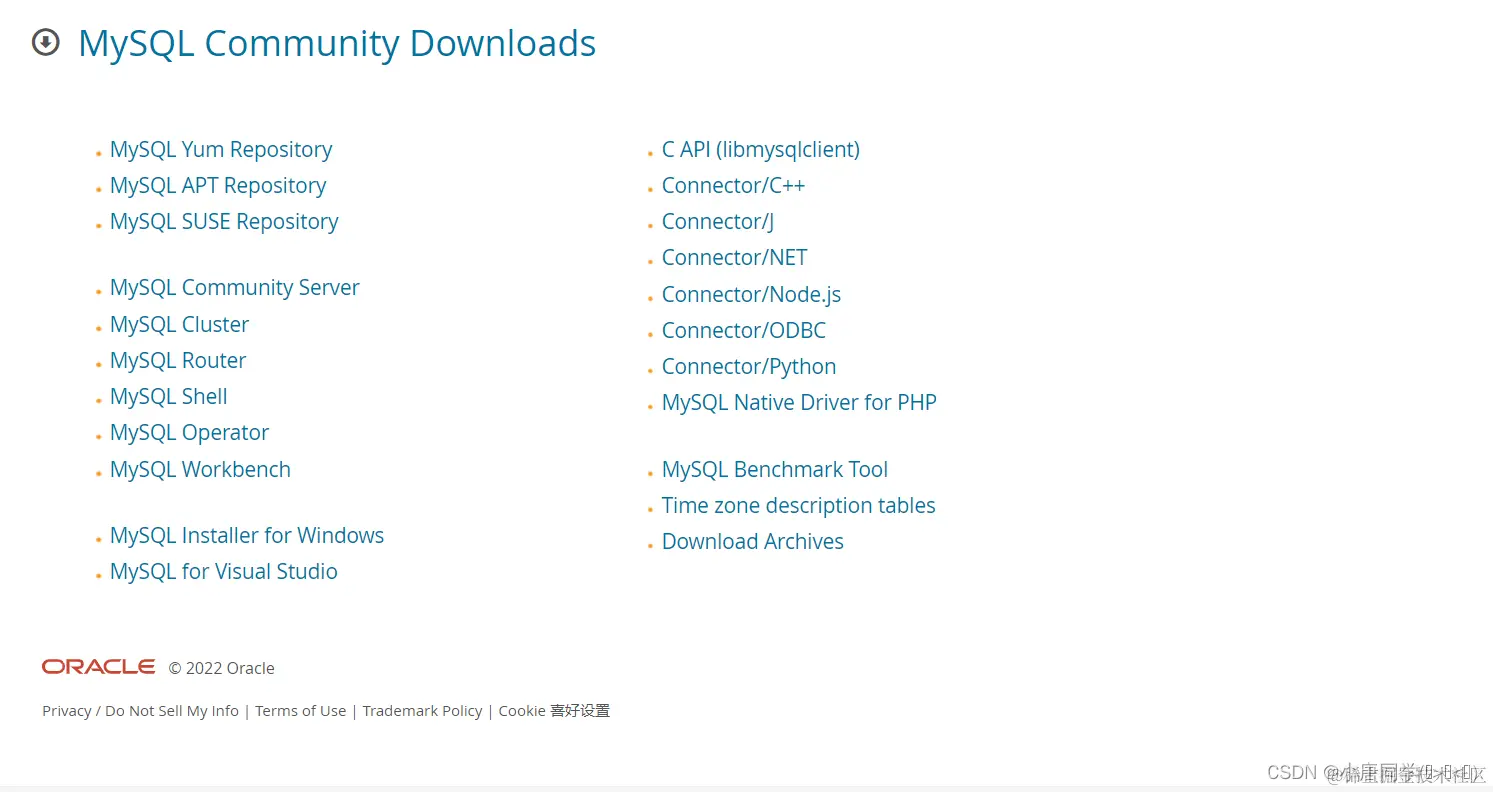The width and height of the screenshot is (1493, 792).
Task: Open the MySQL Router link
Action: pos(178,360)
